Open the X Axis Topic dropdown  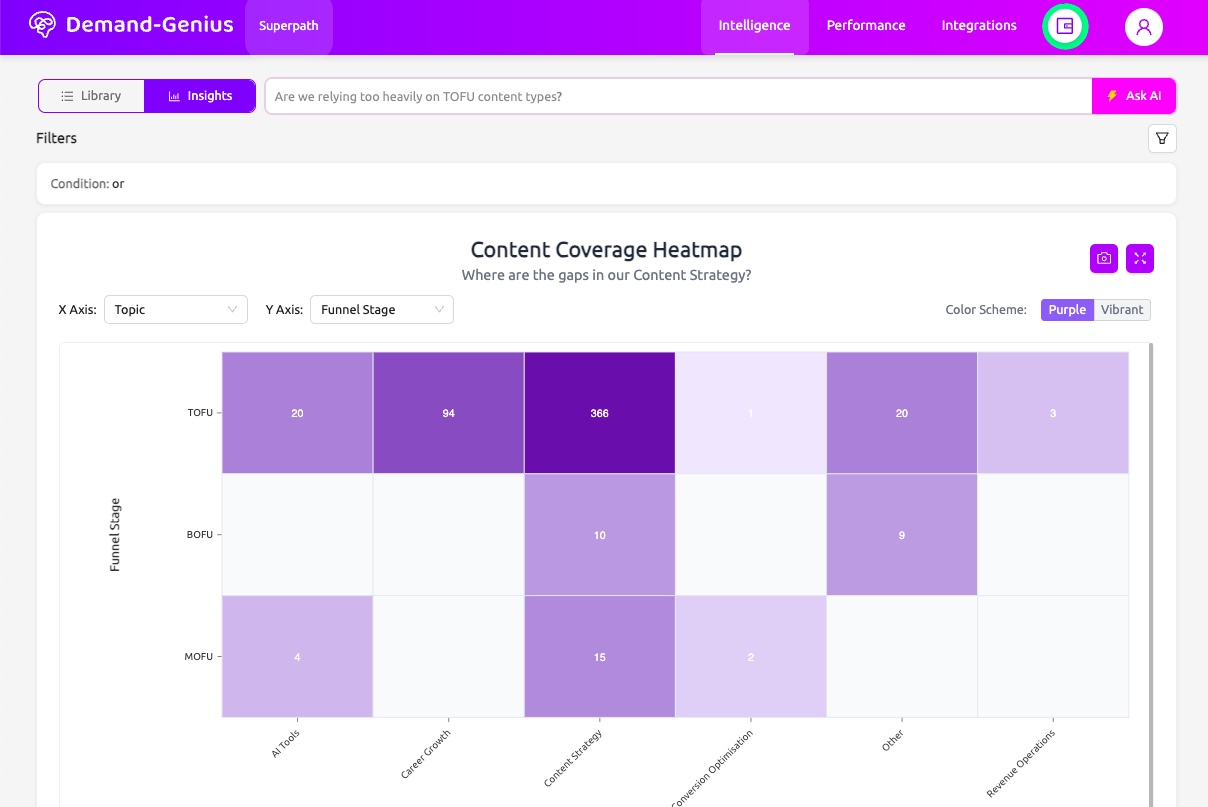pos(176,309)
